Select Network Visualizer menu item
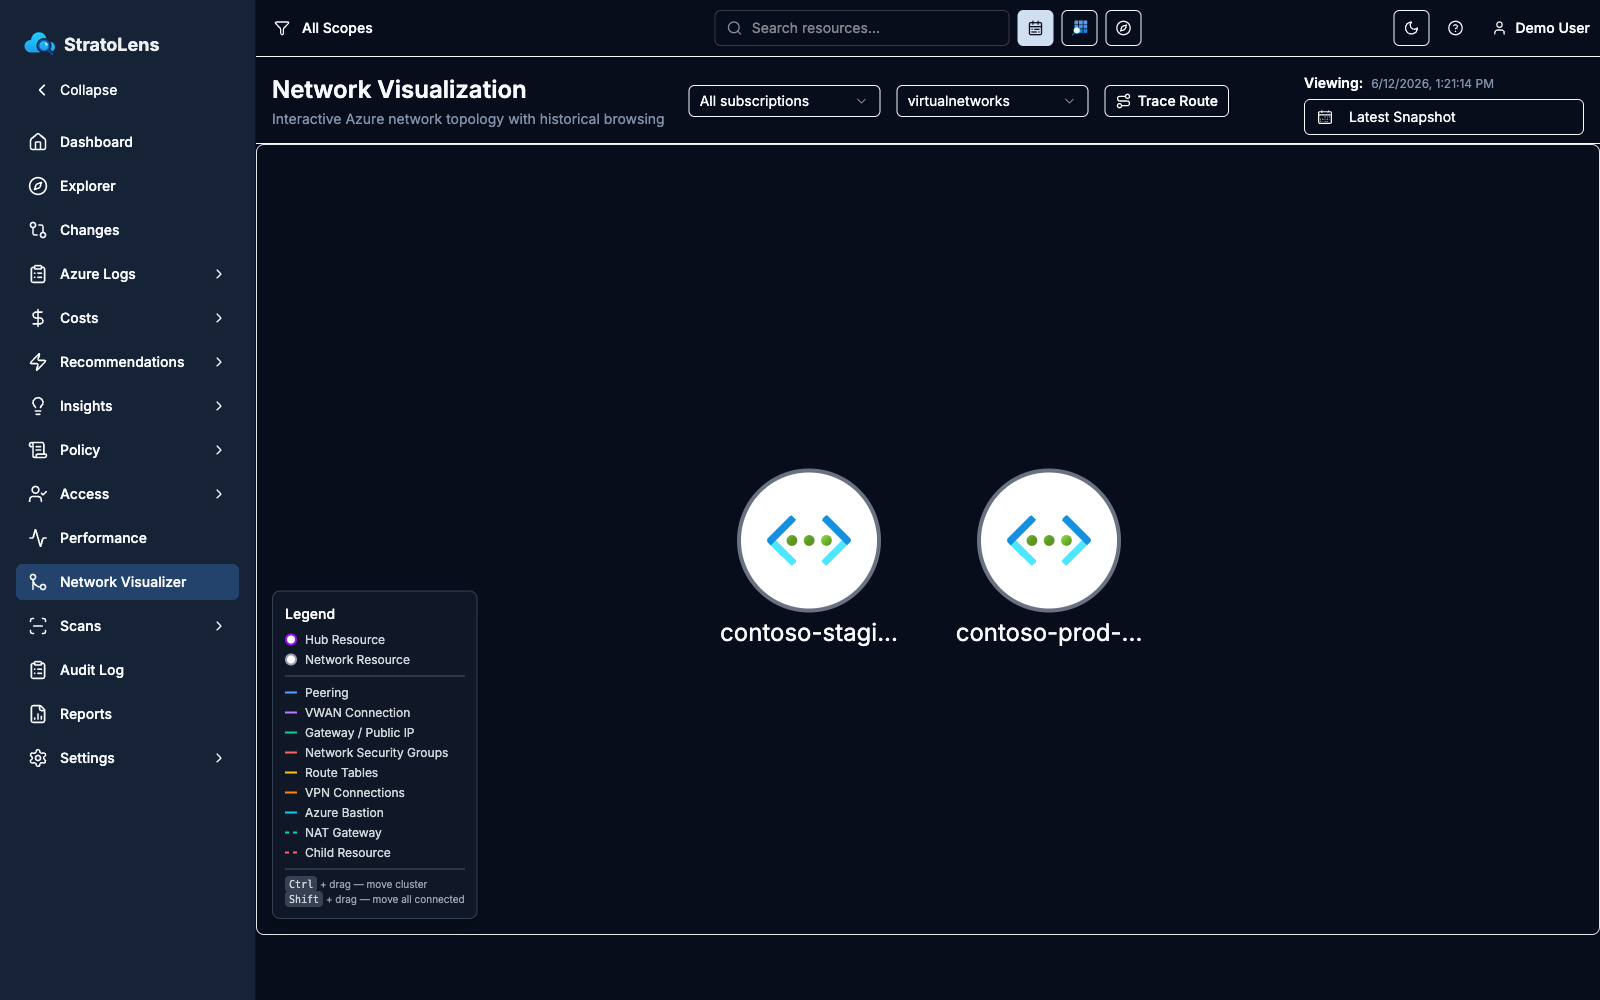 coord(127,582)
